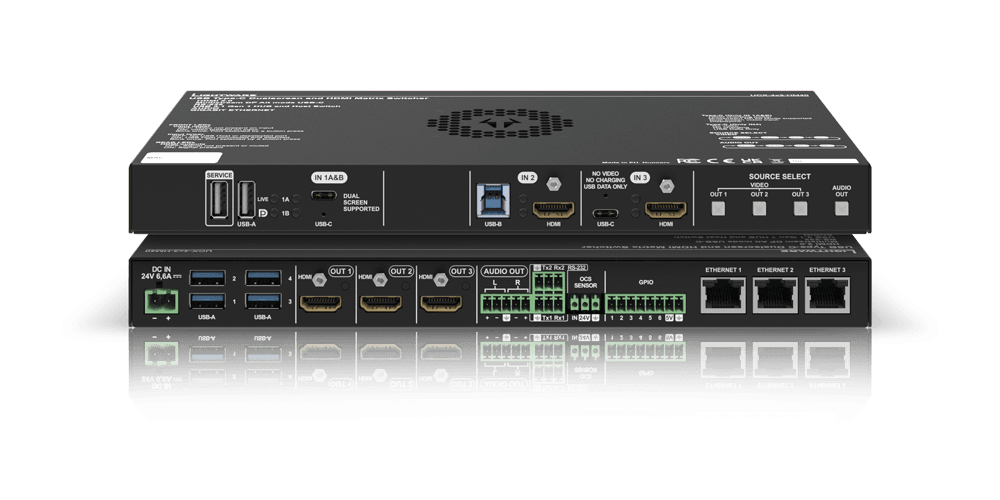Click the DisplayPort logo by the LIVE LED
The width and height of the screenshot is (1000, 500).
click(x=263, y=213)
